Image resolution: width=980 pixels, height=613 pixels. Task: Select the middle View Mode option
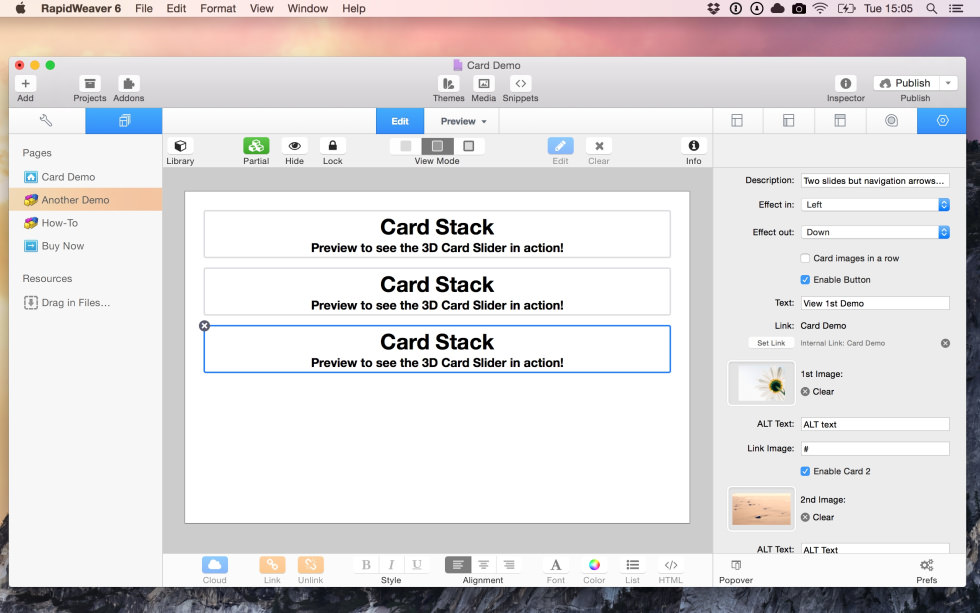pos(437,146)
